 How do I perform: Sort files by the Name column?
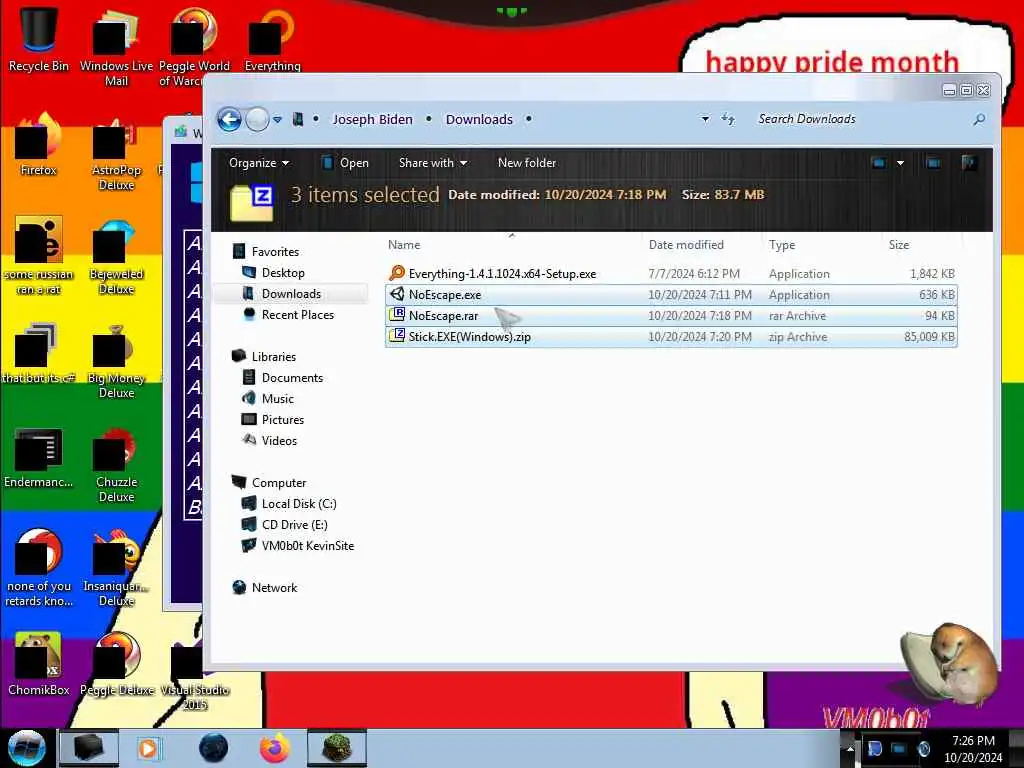coord(404,245)
